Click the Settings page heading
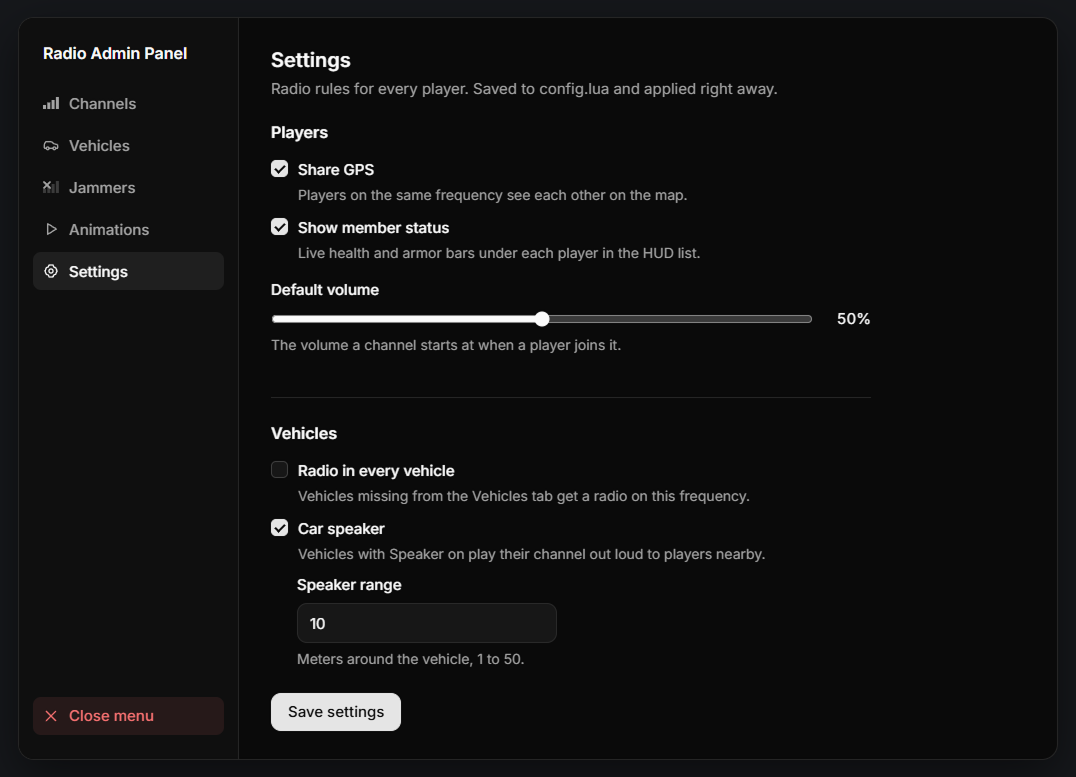This screenshot has width=1076, height=777. click(311, 60)
